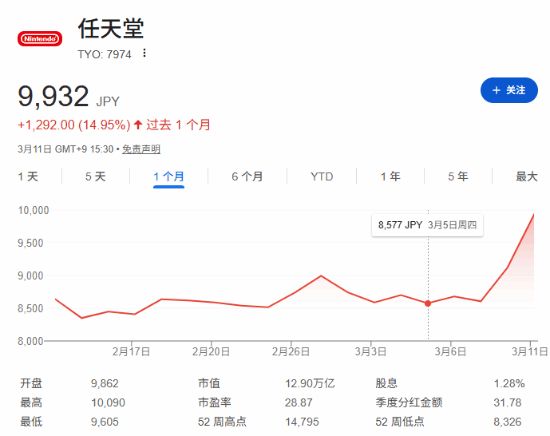The height and width of the screenshot is (436, 550).
Task: Click the red up-arrow change indicator
Action: (138, 125)
